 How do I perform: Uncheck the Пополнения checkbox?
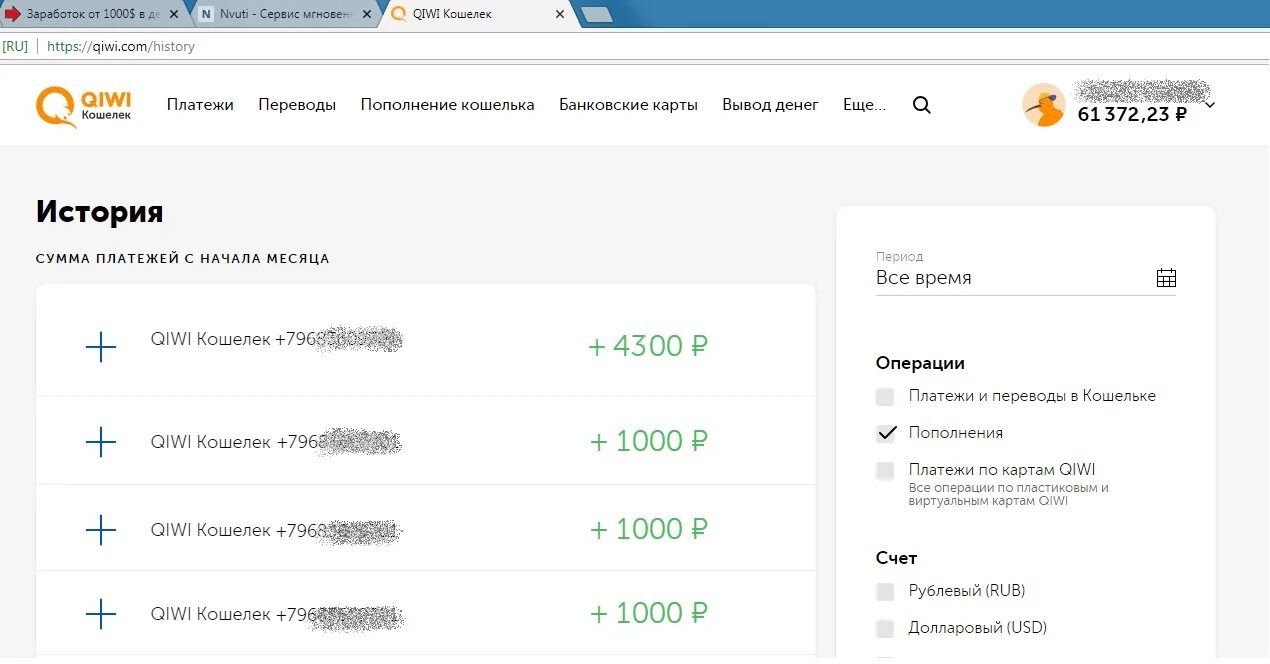click(x=885, y=433)
